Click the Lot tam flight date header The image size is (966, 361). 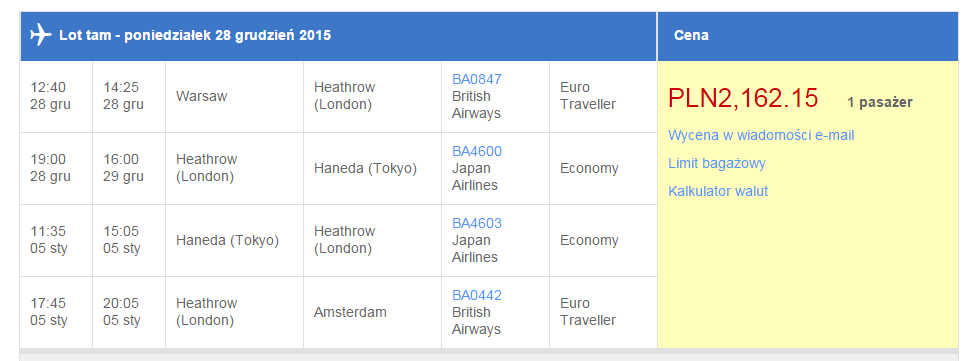(195, 35)
